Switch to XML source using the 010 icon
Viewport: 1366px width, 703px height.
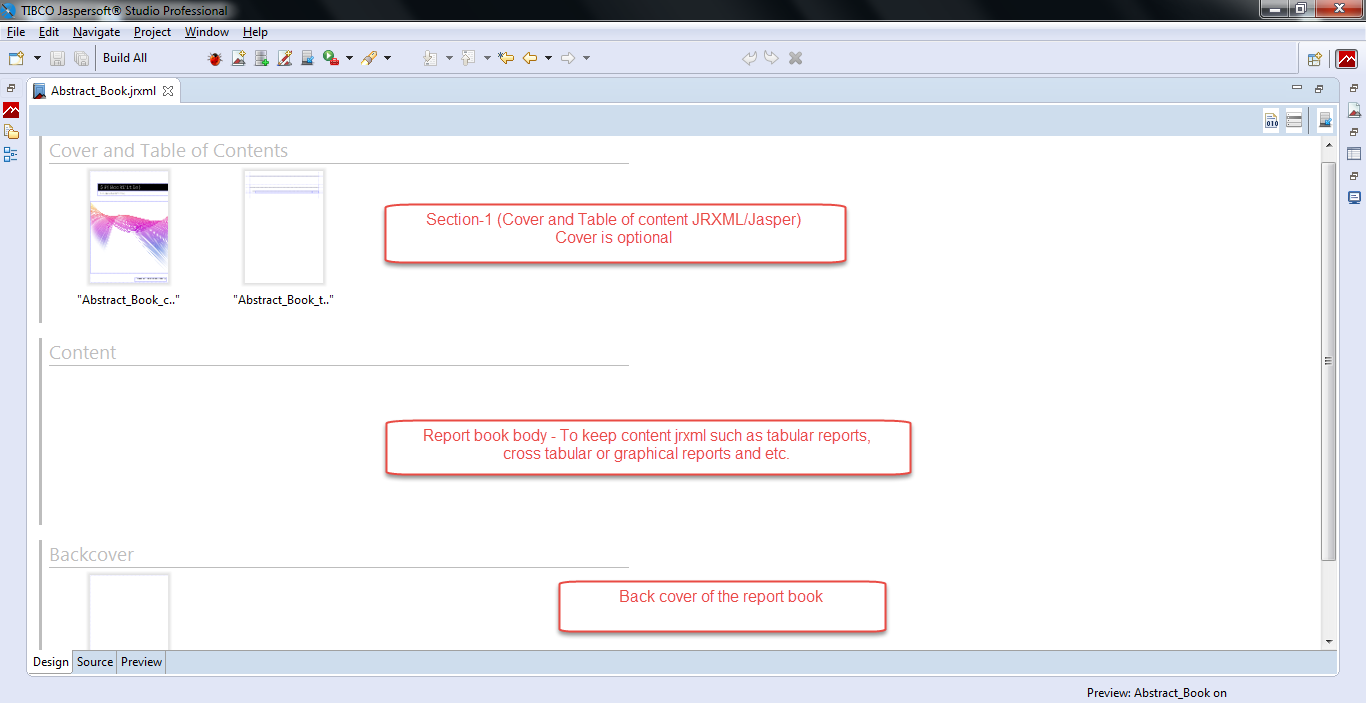pyautogui.click(x=1271, y=119)
